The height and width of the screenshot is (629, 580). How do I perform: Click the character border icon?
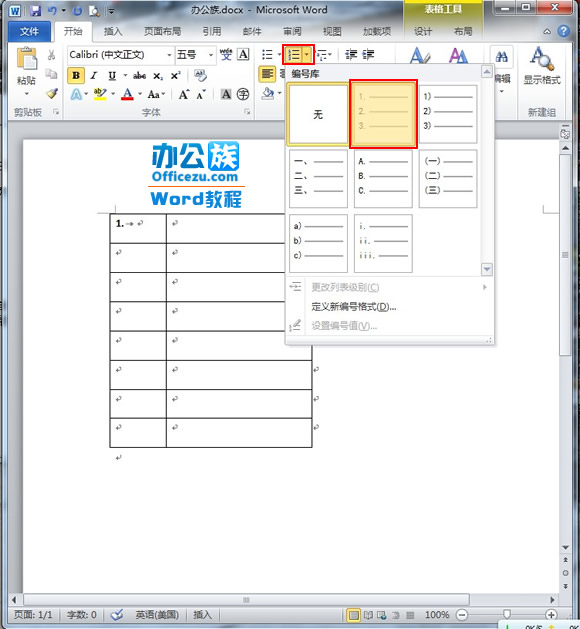(x=243, y=55)
